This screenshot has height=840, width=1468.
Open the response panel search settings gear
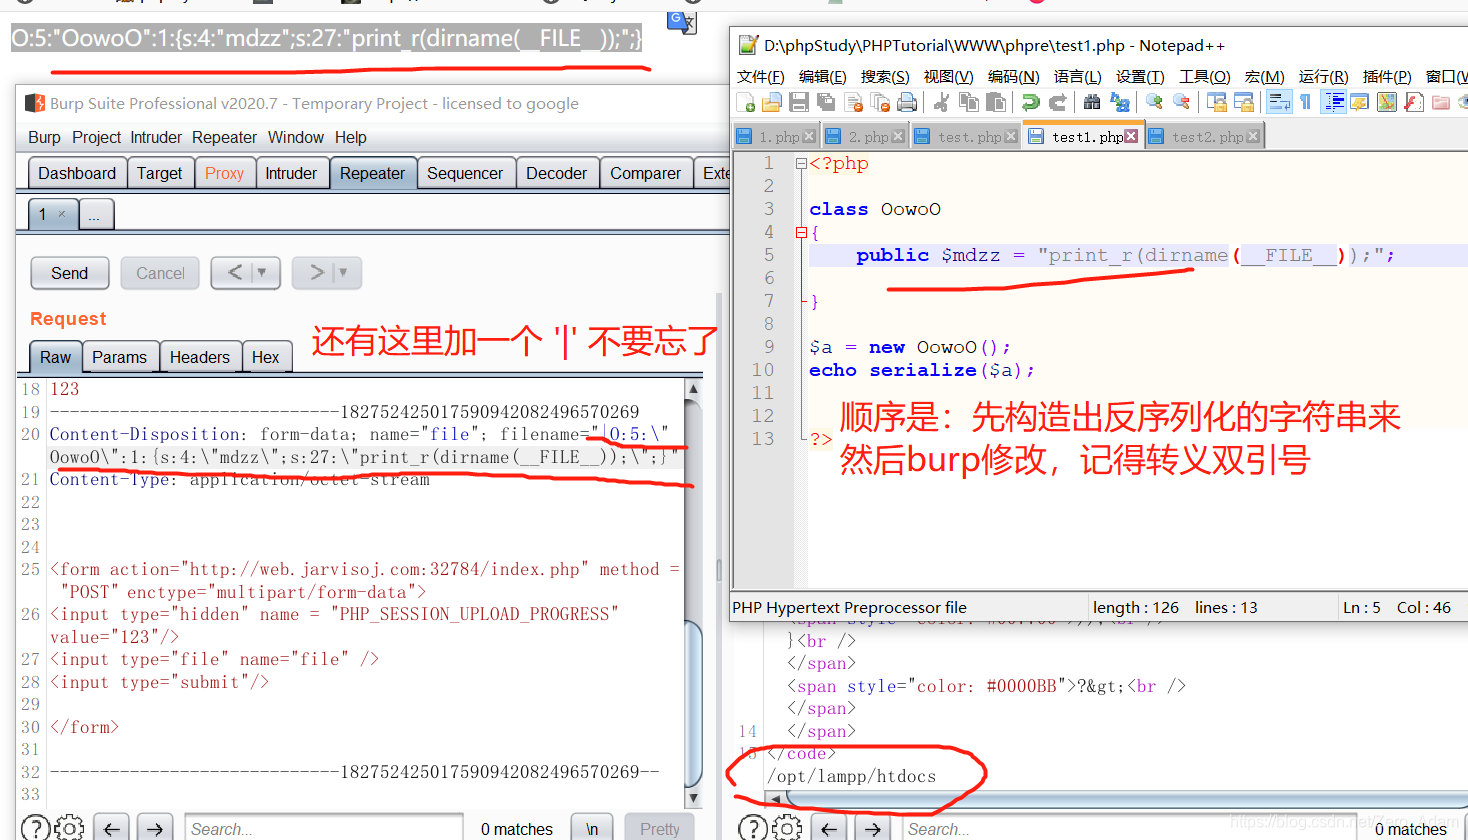coord(786,828)
